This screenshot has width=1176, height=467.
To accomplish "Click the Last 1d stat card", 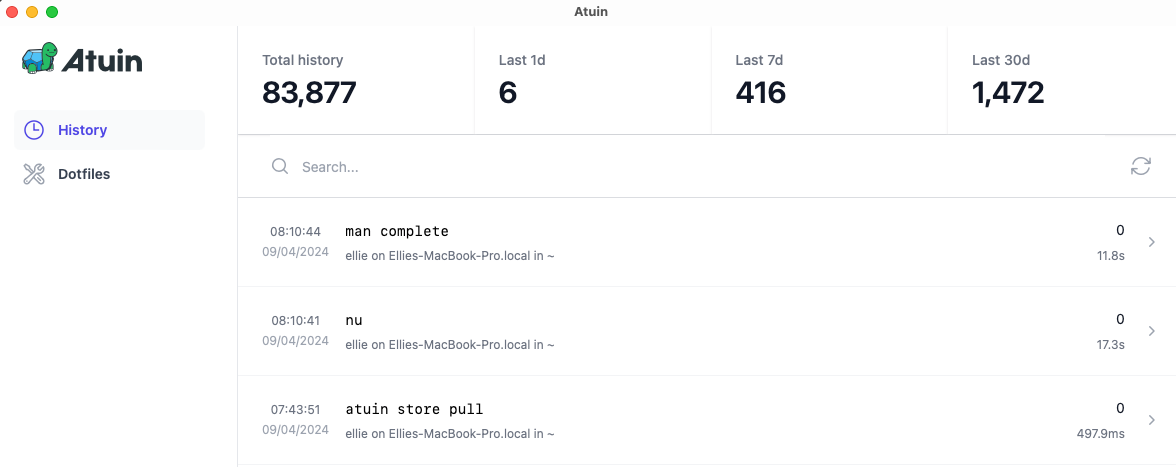I will [x=592, y=80].
